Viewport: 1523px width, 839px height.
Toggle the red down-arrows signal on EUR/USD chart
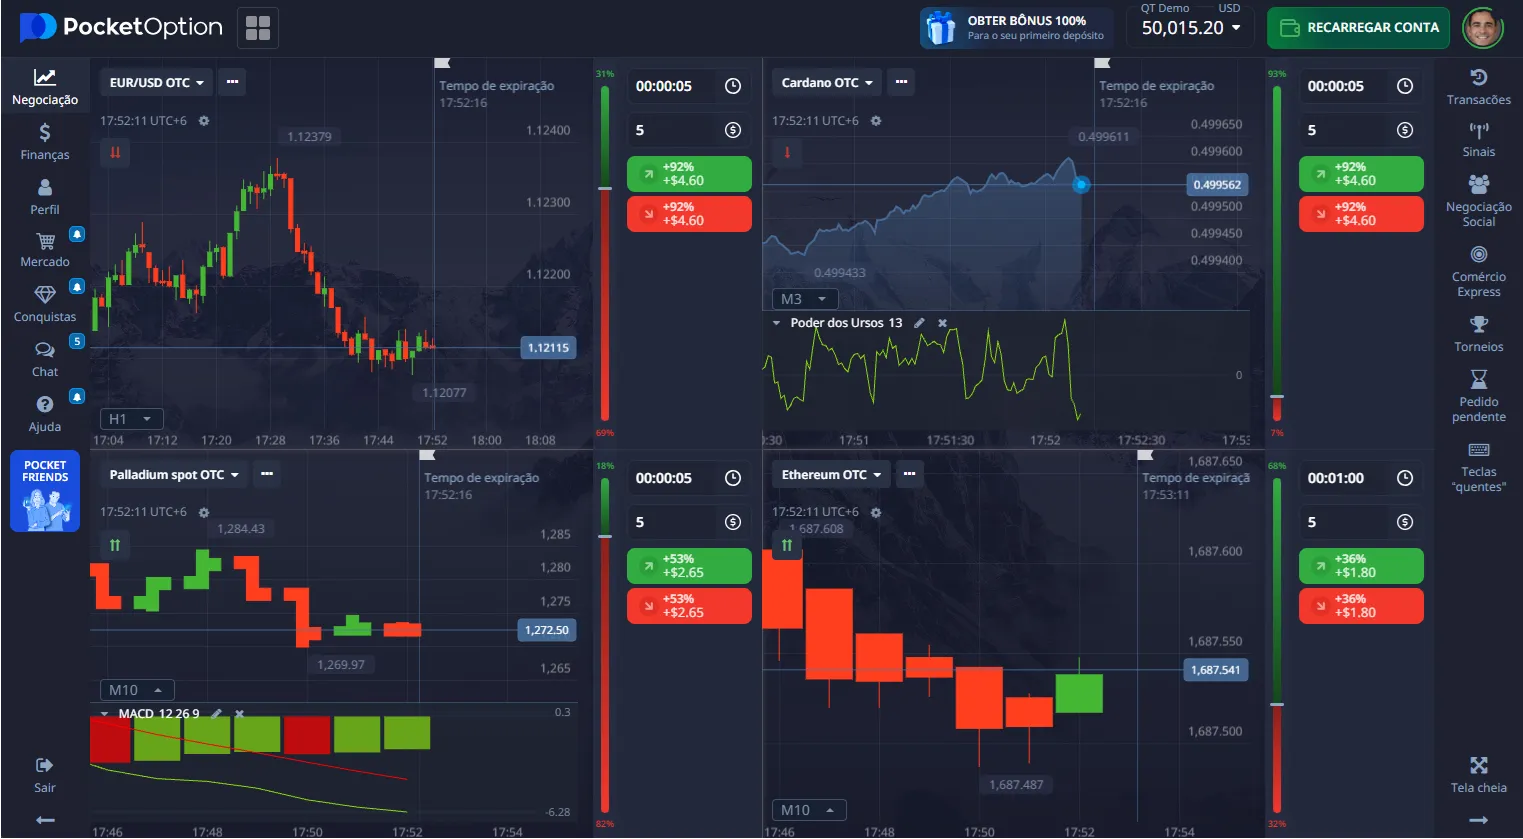(115, 153)
